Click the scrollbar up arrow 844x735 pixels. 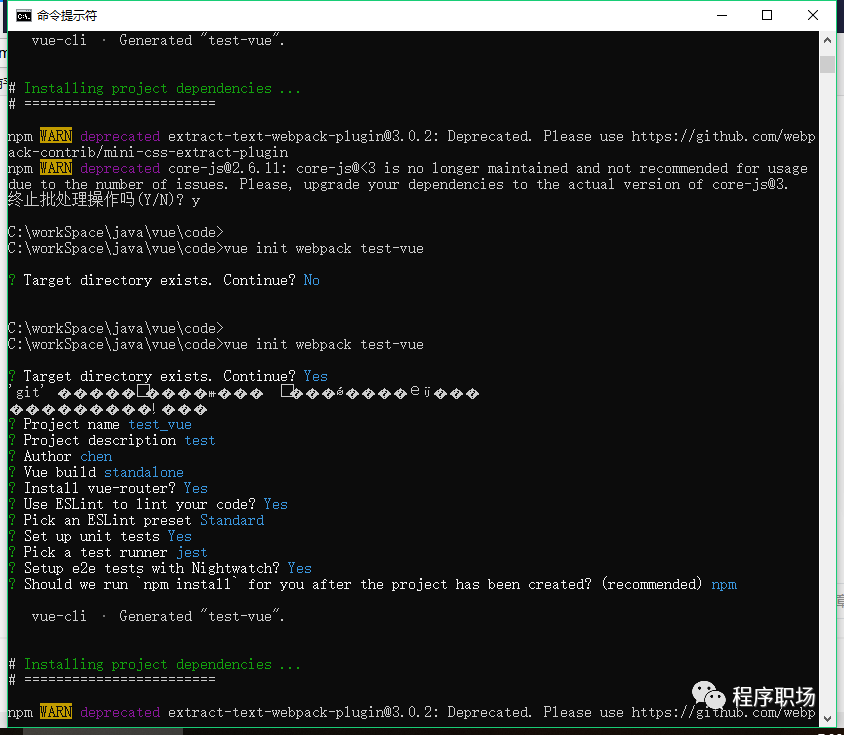827,40
